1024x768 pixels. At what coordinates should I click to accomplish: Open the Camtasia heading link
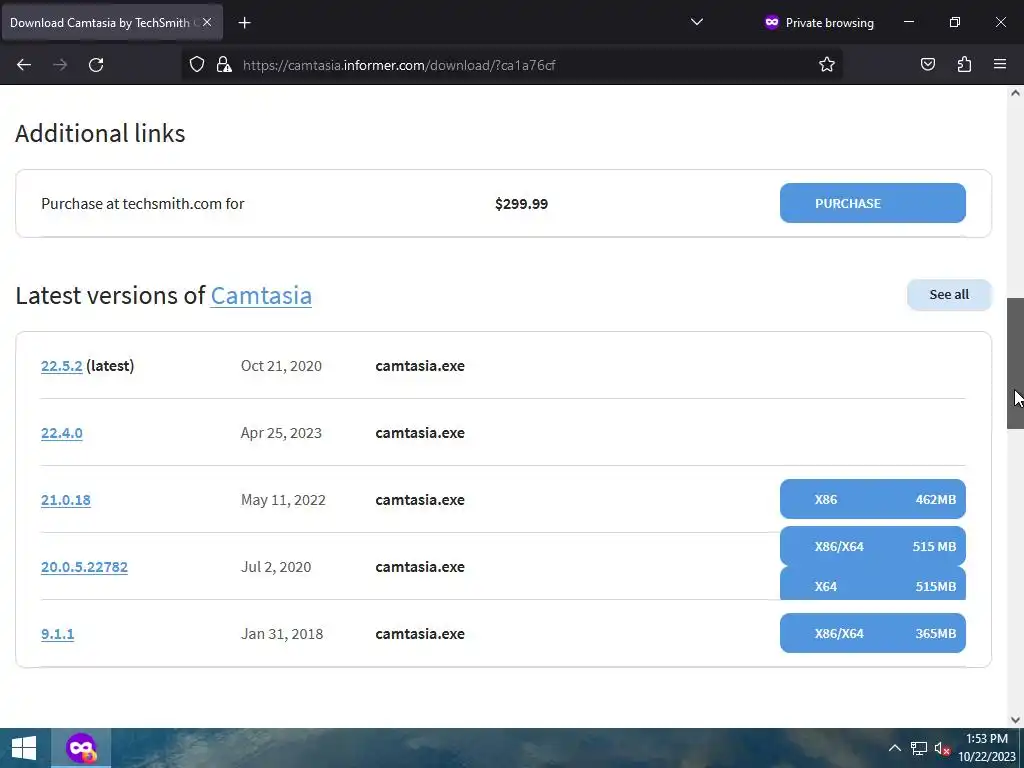(261, 295)
